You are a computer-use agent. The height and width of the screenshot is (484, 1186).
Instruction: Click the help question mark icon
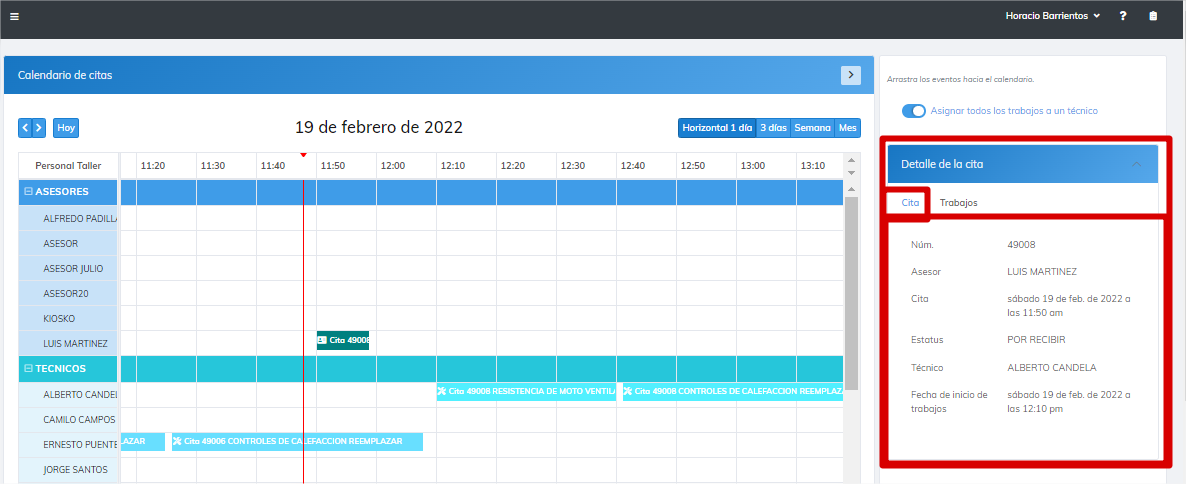[x=1123, y=16]
